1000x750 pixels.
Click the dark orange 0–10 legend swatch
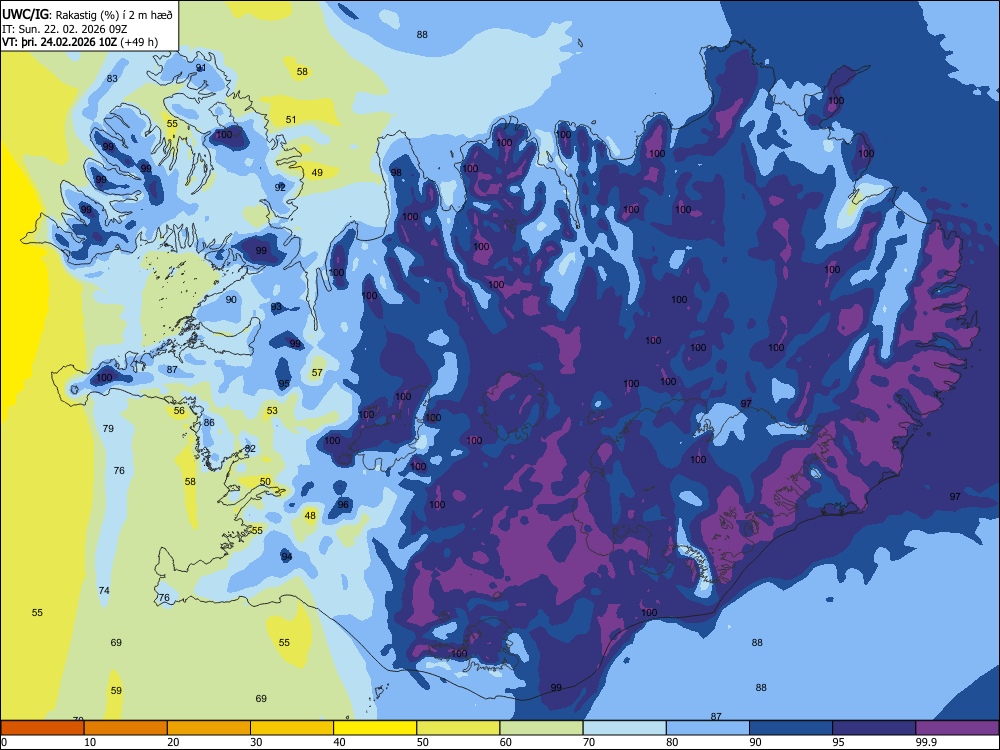43,728
